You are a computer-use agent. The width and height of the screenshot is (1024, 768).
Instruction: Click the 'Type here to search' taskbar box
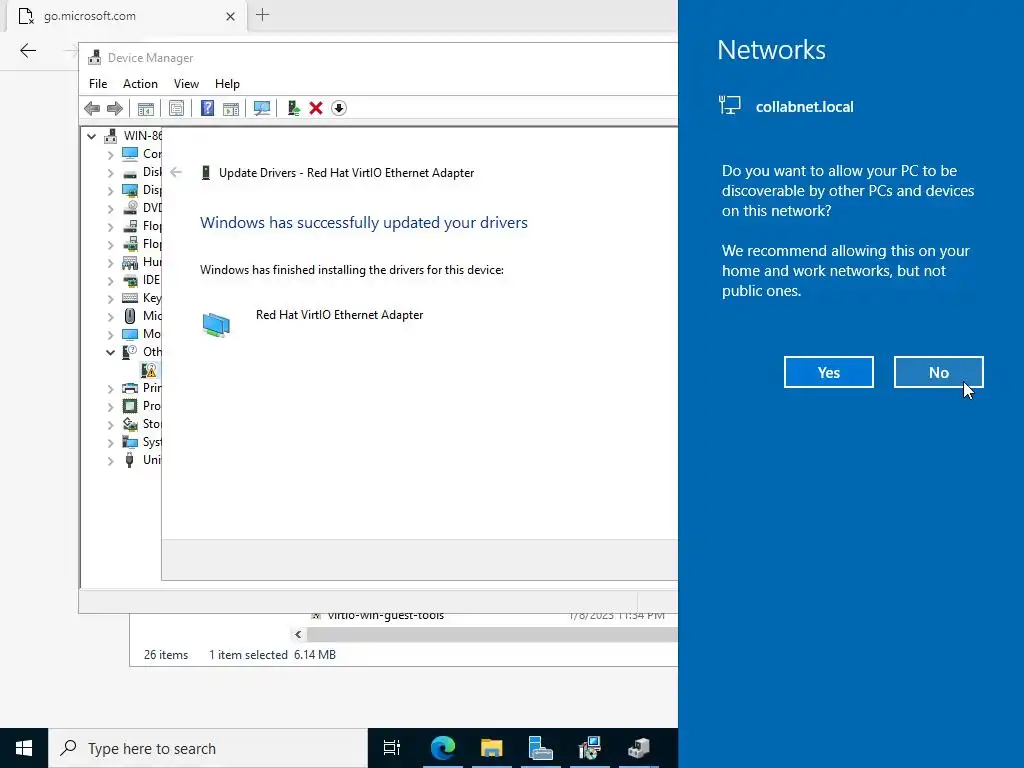pyautogui.click(x=208, y=748)
